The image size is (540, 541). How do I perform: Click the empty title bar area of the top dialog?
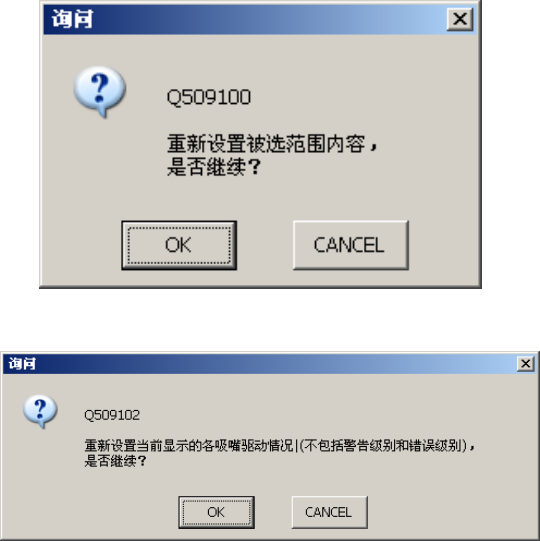tap(269, 19)
